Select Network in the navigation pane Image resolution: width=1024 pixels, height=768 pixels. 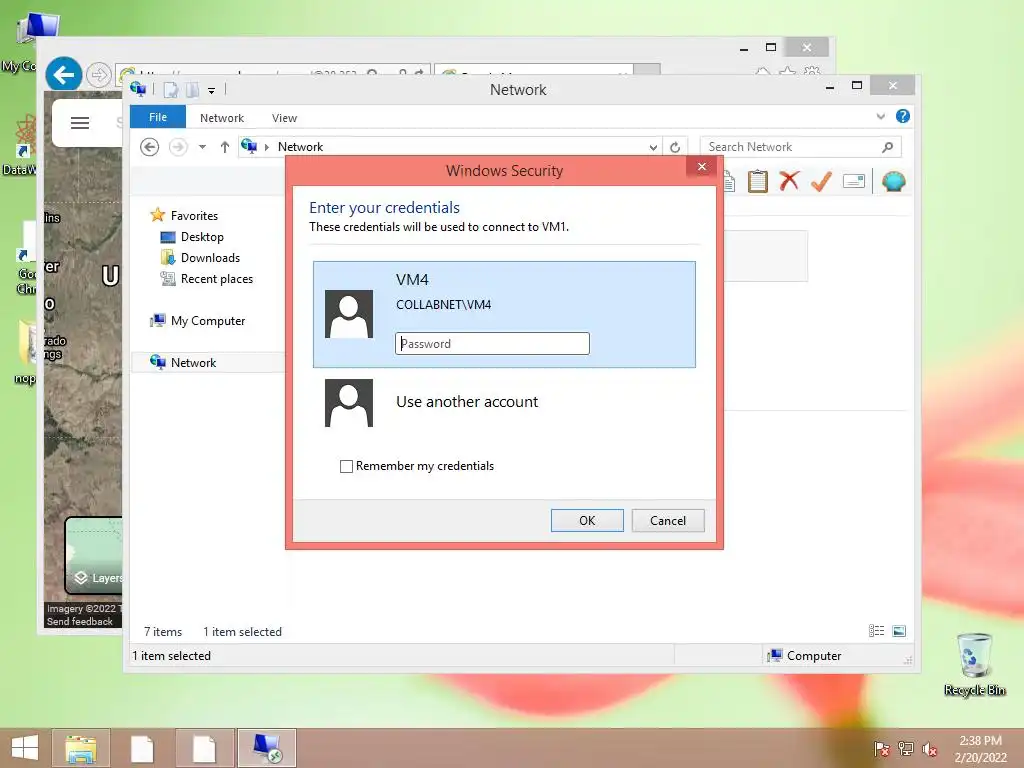pyautogui.click(x=193, y=362)
